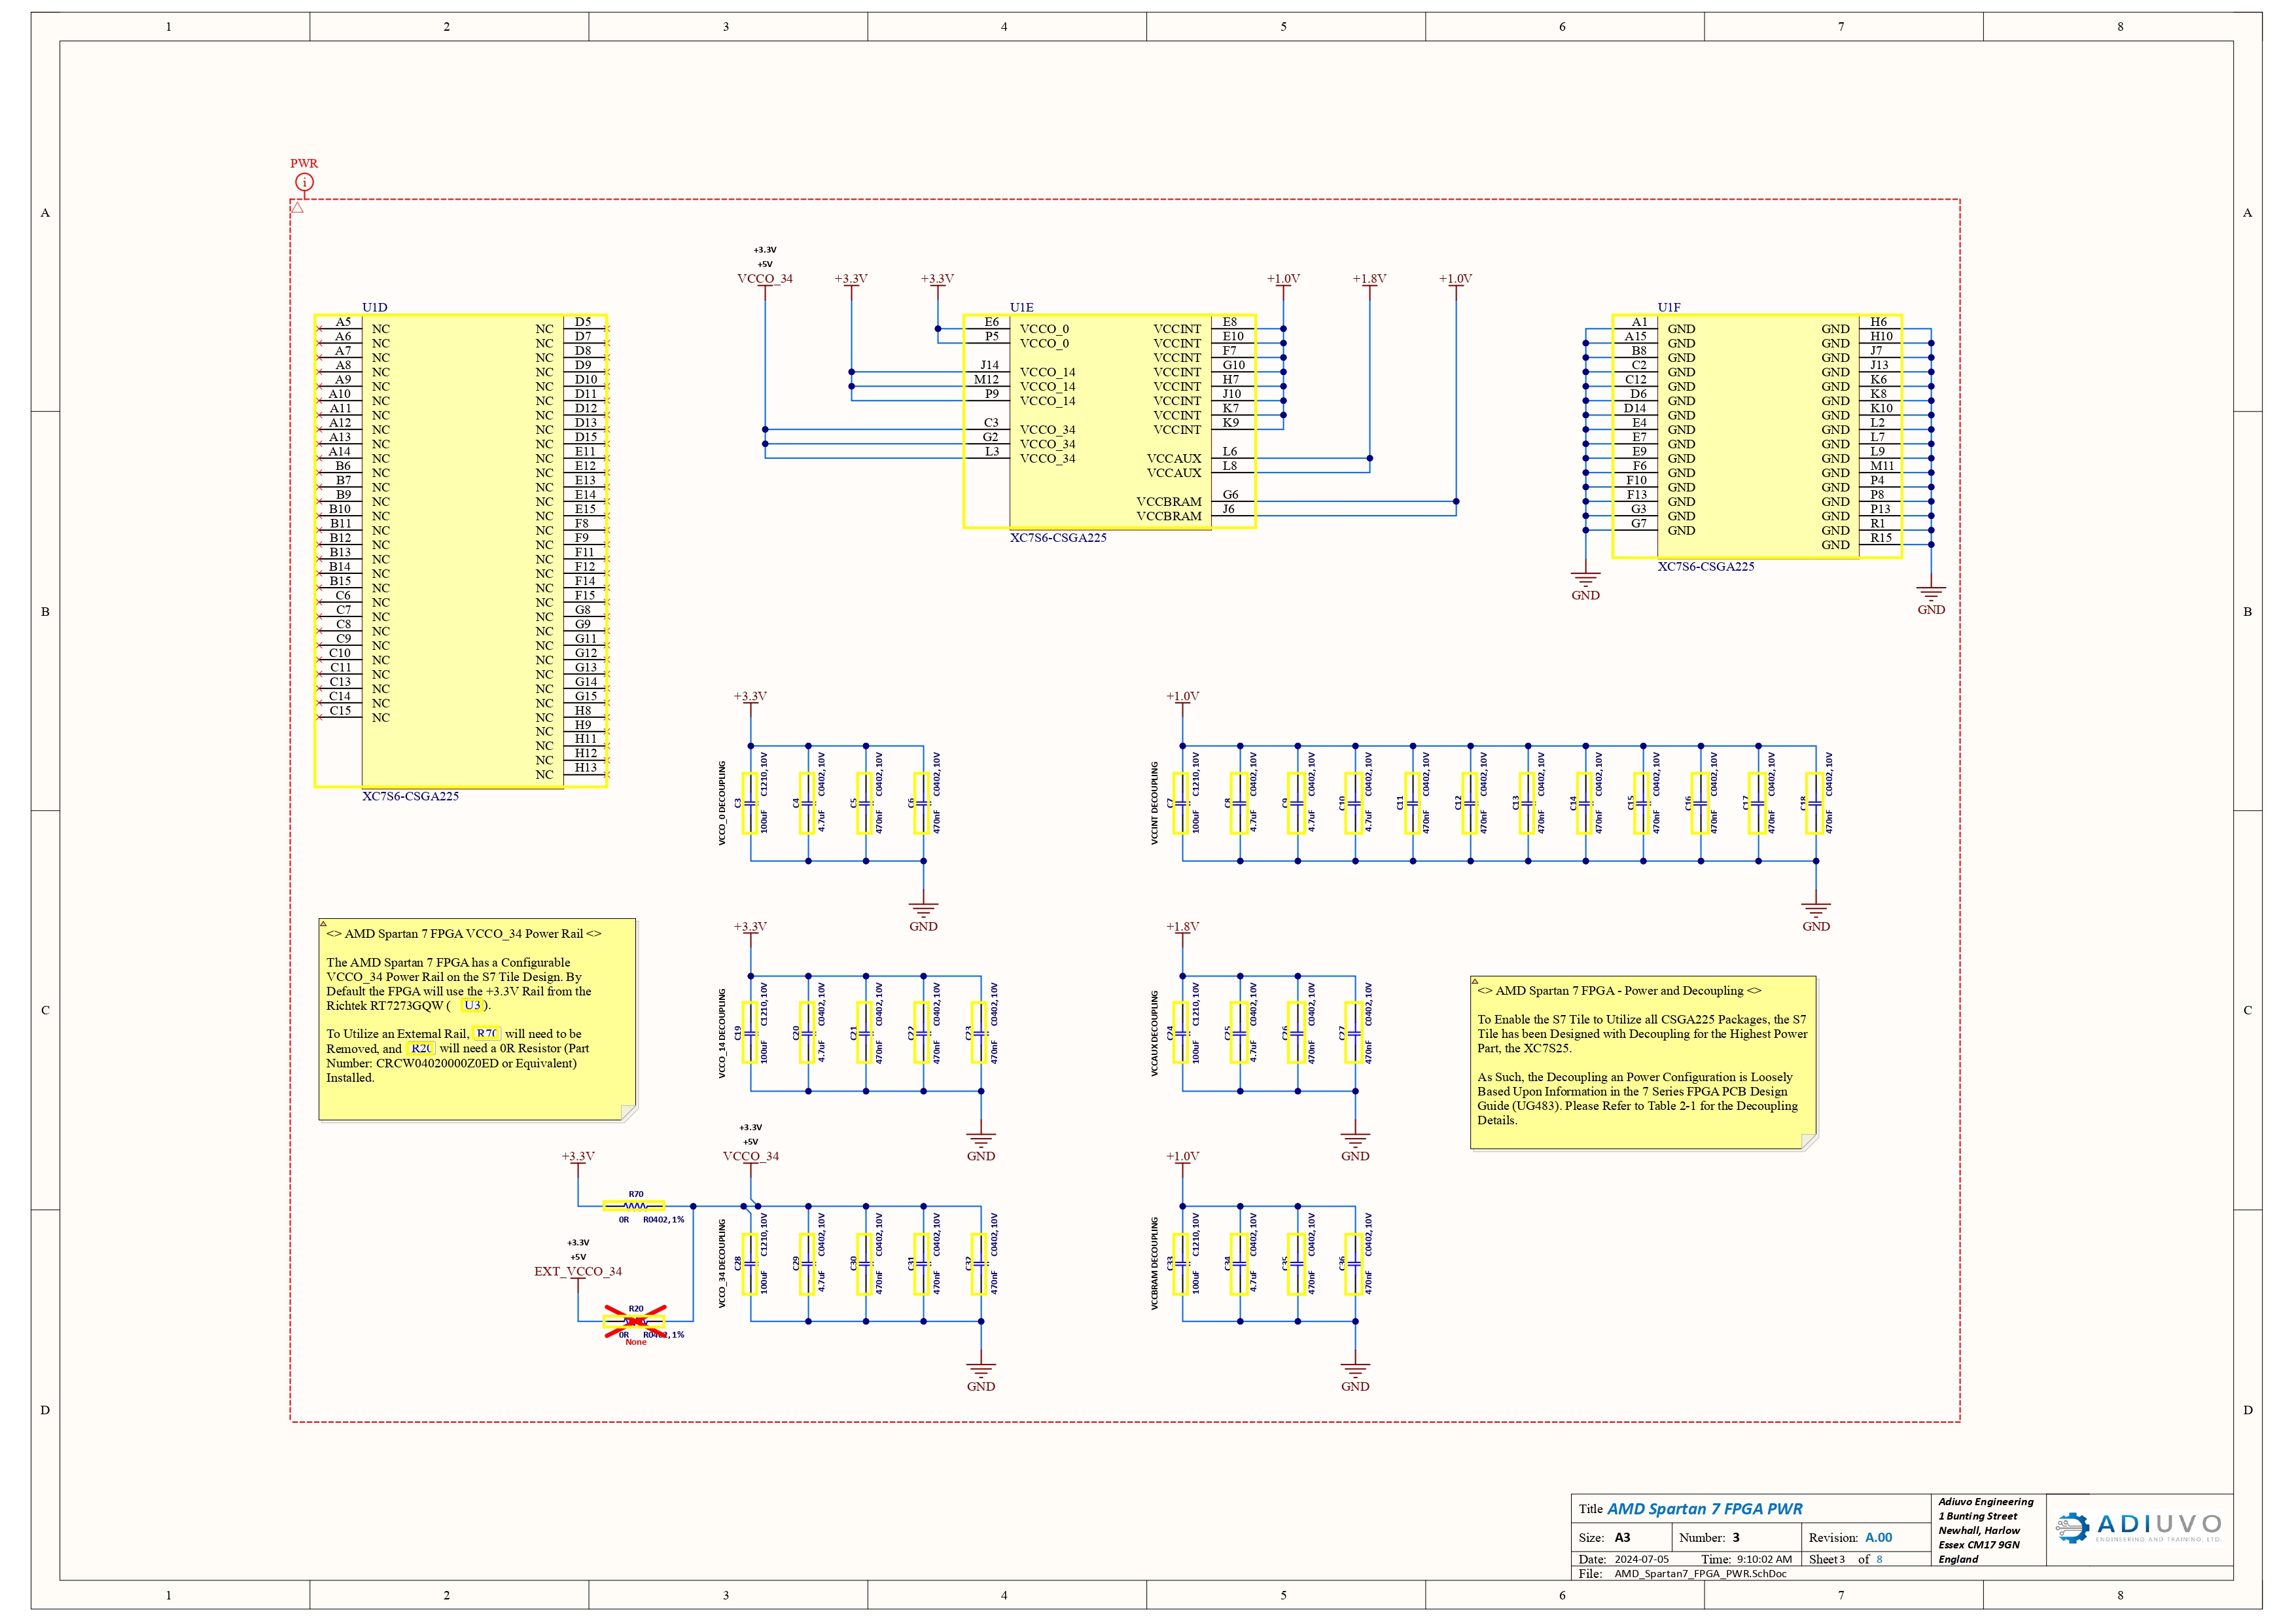Click the VCCBRAM DECOUPLING label
Viewport: 2296px width, 1623px height.
click(x=1154, y=1263)
